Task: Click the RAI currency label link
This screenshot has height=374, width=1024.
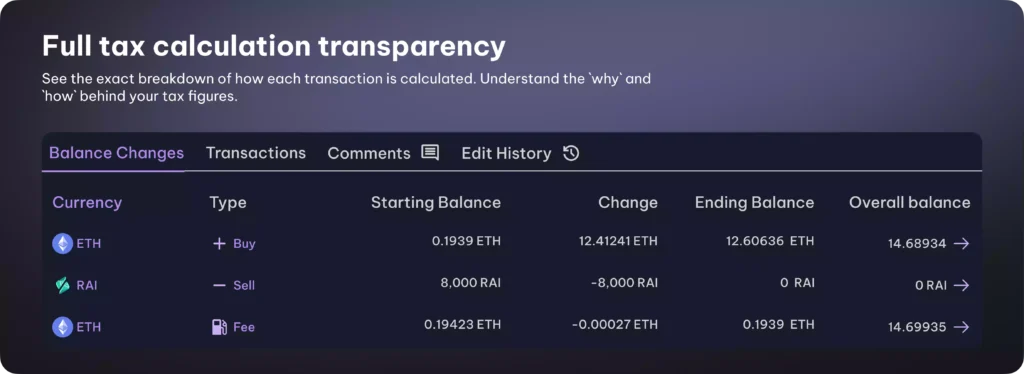Action: pos(87,285)
